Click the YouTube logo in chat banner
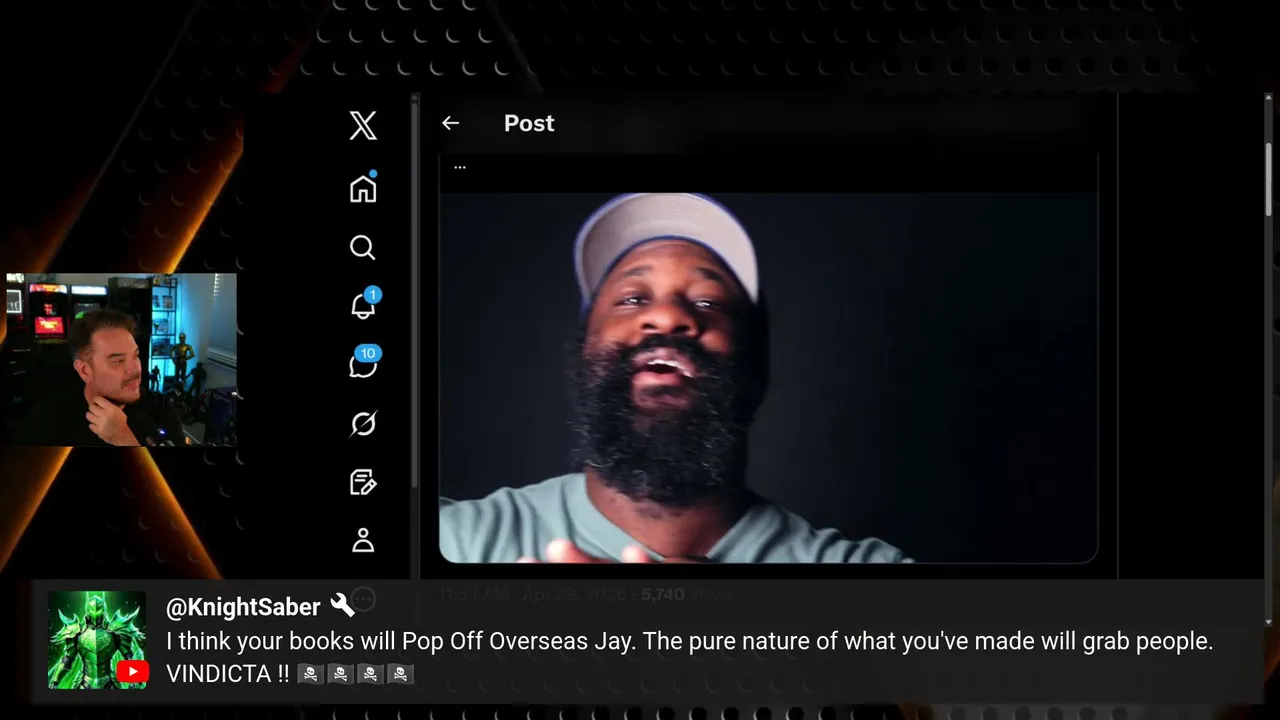The image size is (1280, 720). click(x=132, y=673)
